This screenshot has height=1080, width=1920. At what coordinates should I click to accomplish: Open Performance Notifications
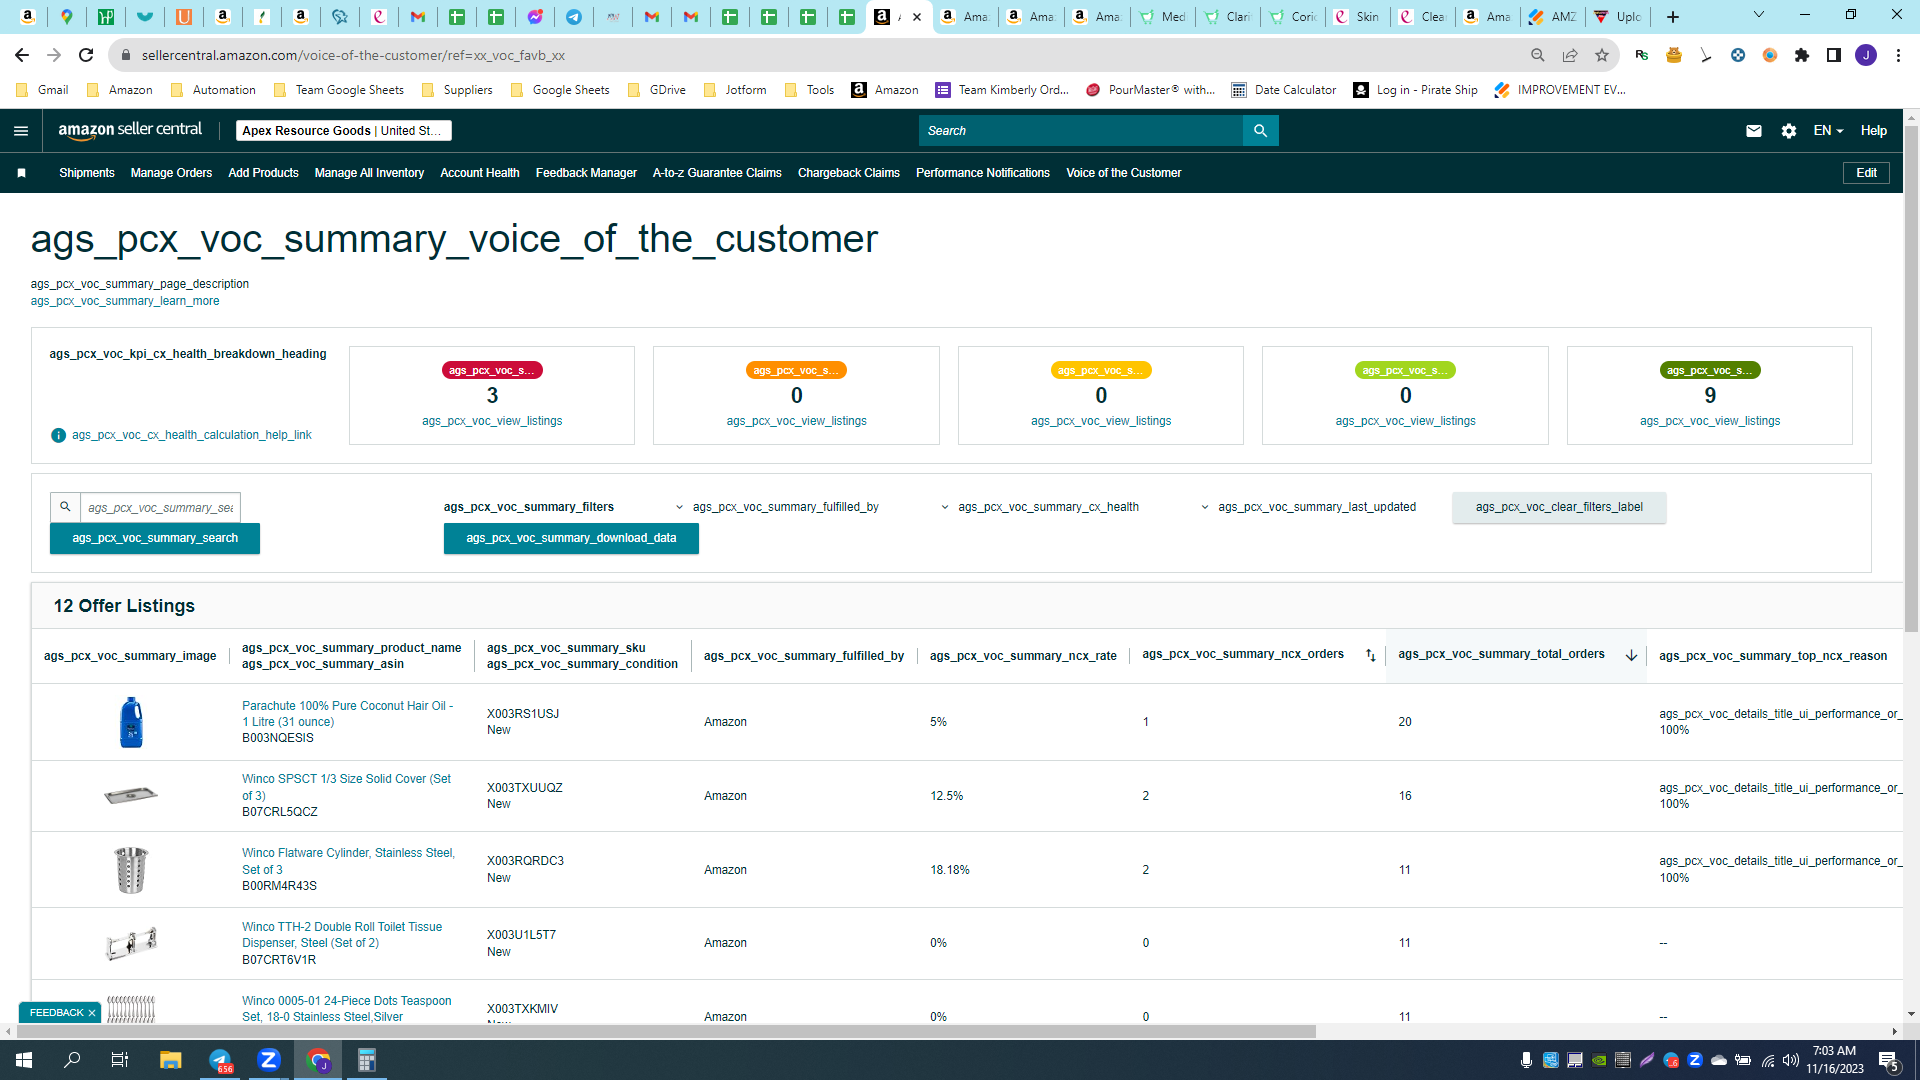pos(983,173)
